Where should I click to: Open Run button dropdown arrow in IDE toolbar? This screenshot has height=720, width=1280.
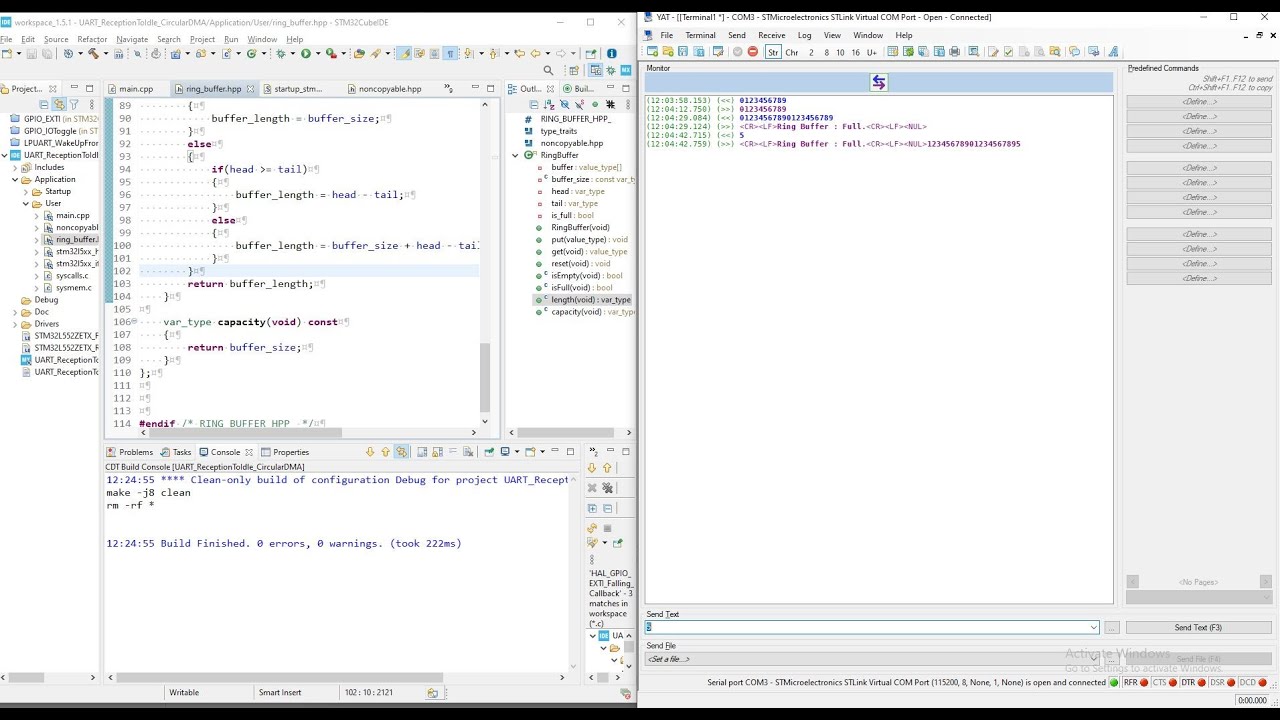tap(318, 53)
